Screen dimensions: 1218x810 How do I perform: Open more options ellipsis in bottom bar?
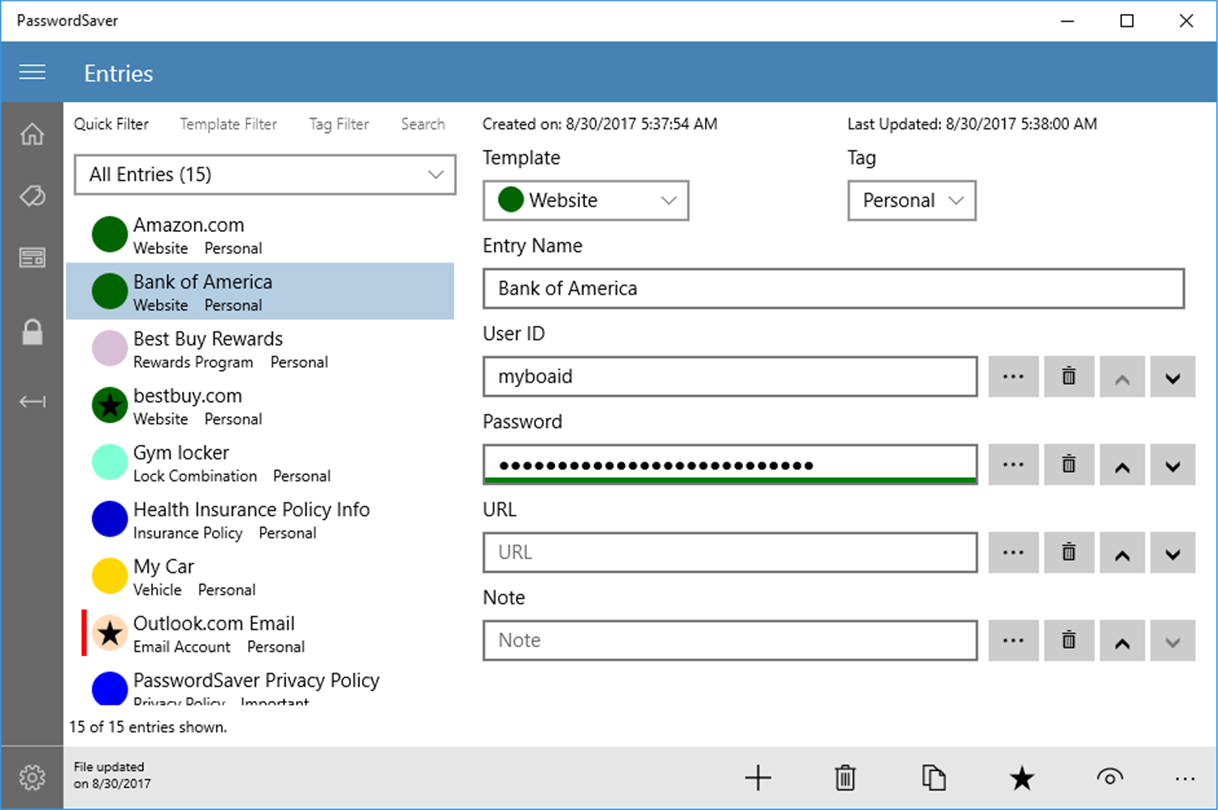tap(1186, 778)
